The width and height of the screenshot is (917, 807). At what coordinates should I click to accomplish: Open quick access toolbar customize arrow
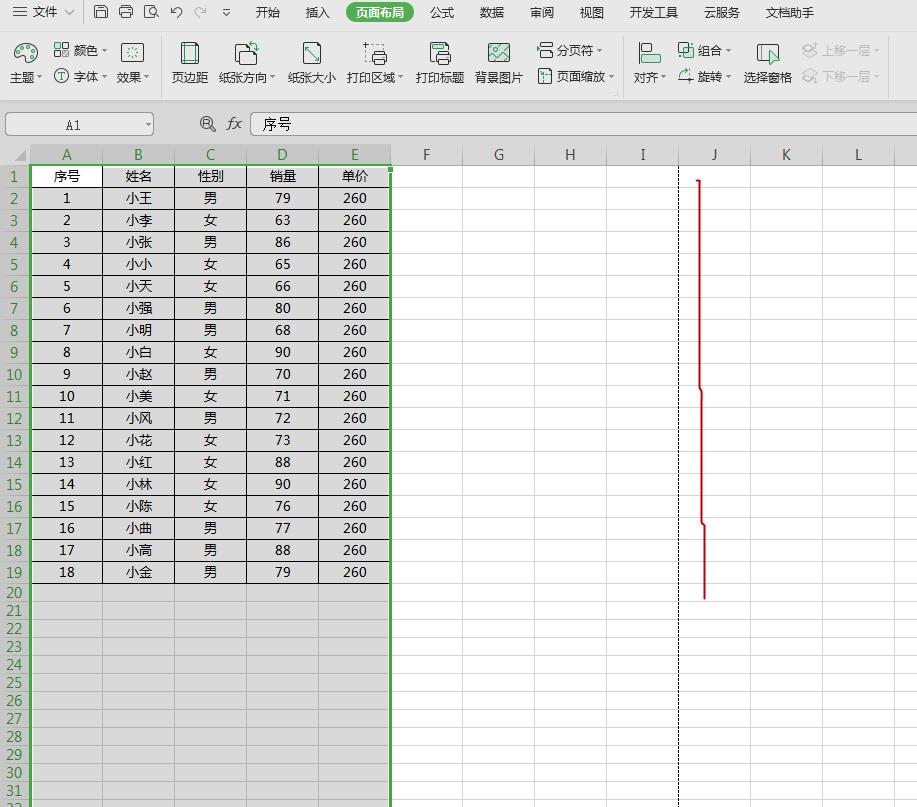pyautogui.click(x=226, y=12)
